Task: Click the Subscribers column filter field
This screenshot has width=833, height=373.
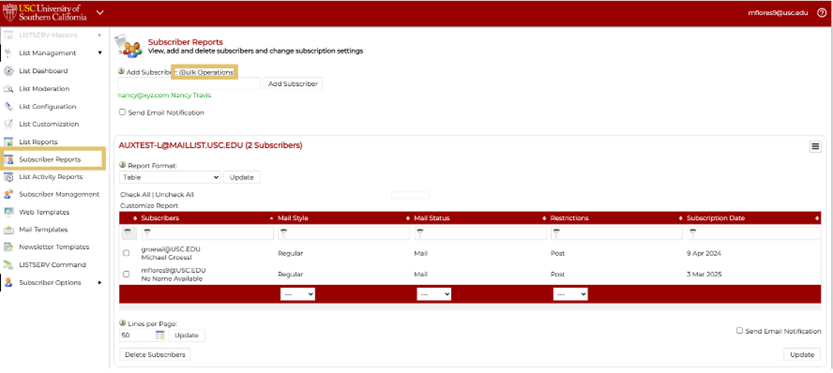Action: coord(207,233)
